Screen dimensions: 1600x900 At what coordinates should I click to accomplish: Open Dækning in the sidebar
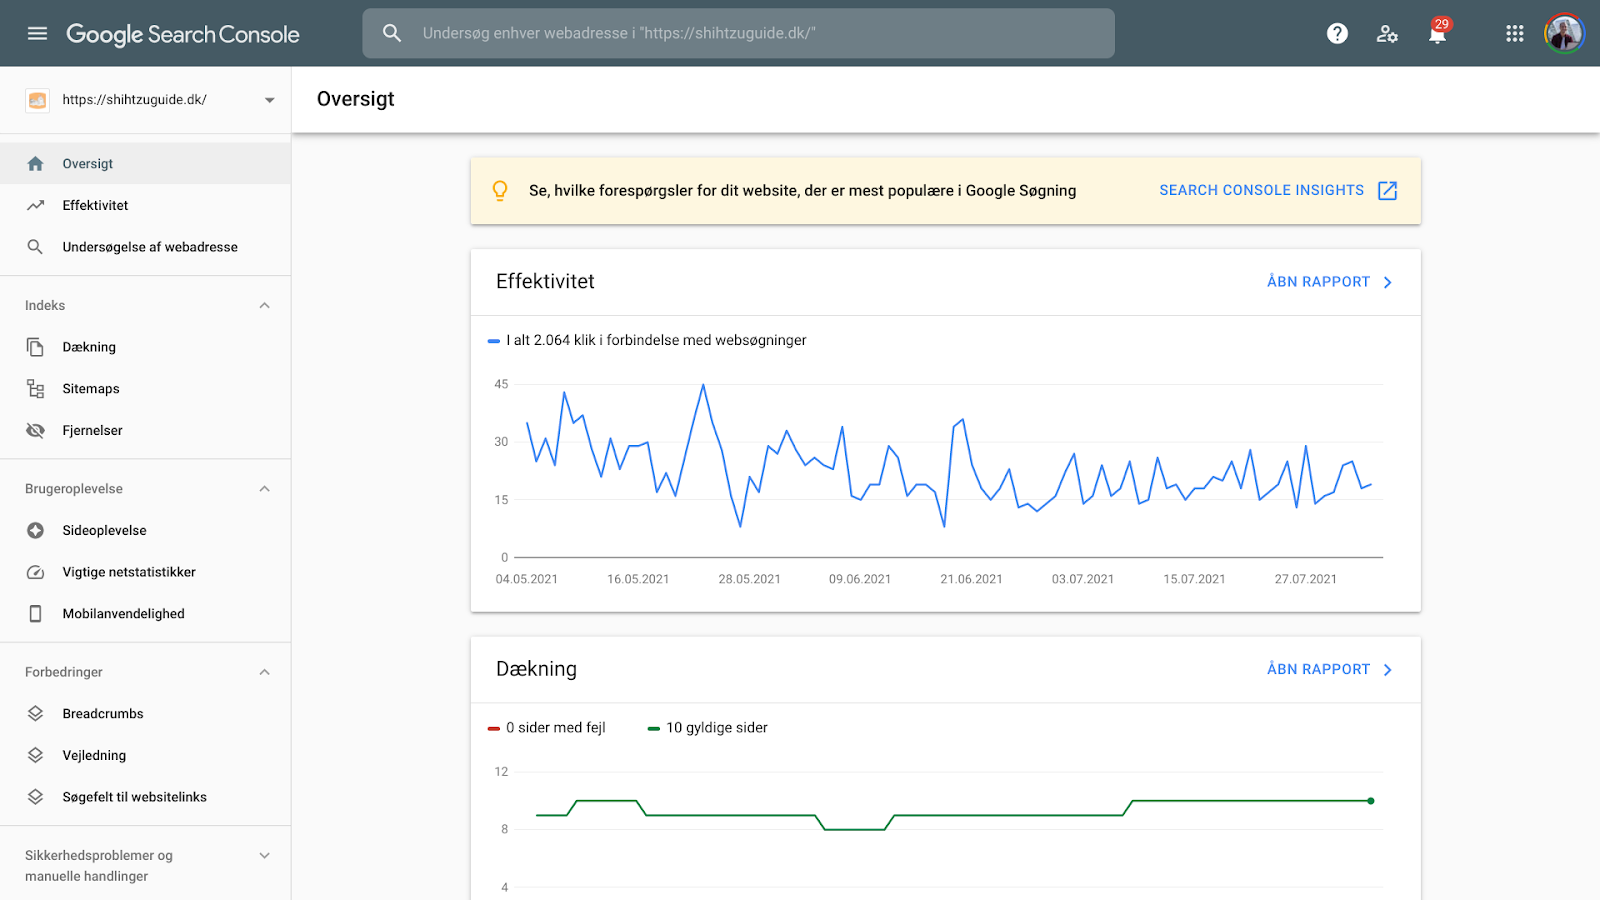coord(145,347)
